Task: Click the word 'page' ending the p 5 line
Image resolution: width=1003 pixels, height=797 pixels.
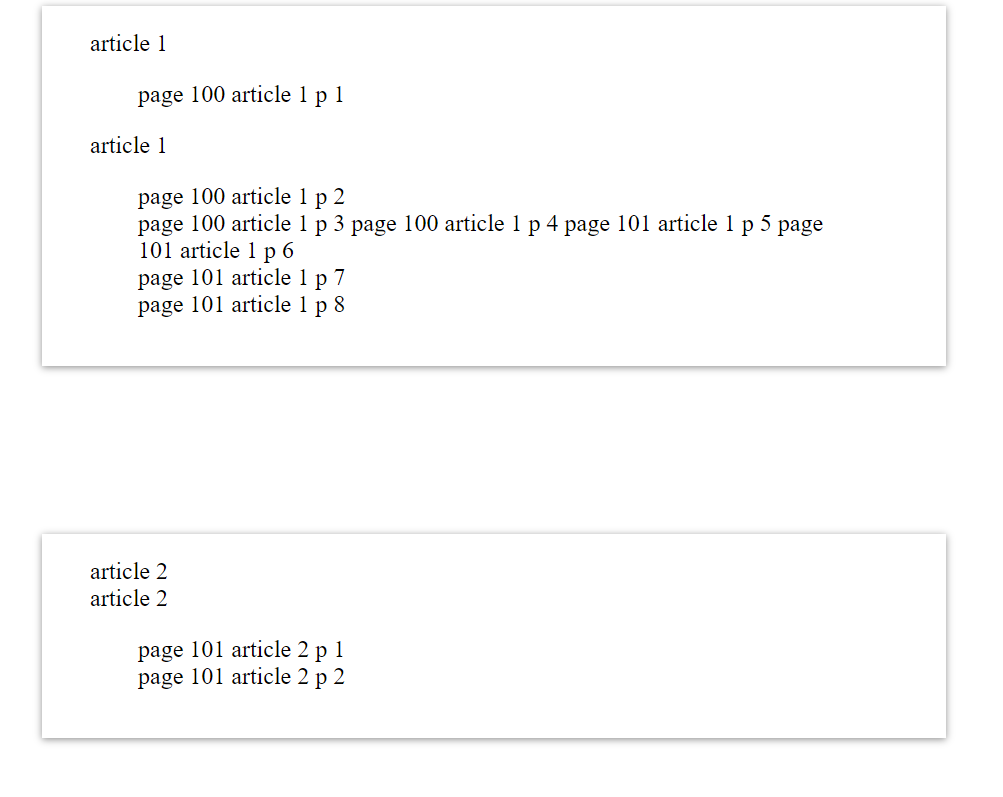Action: pyautogui.click(x=800, y=224)
